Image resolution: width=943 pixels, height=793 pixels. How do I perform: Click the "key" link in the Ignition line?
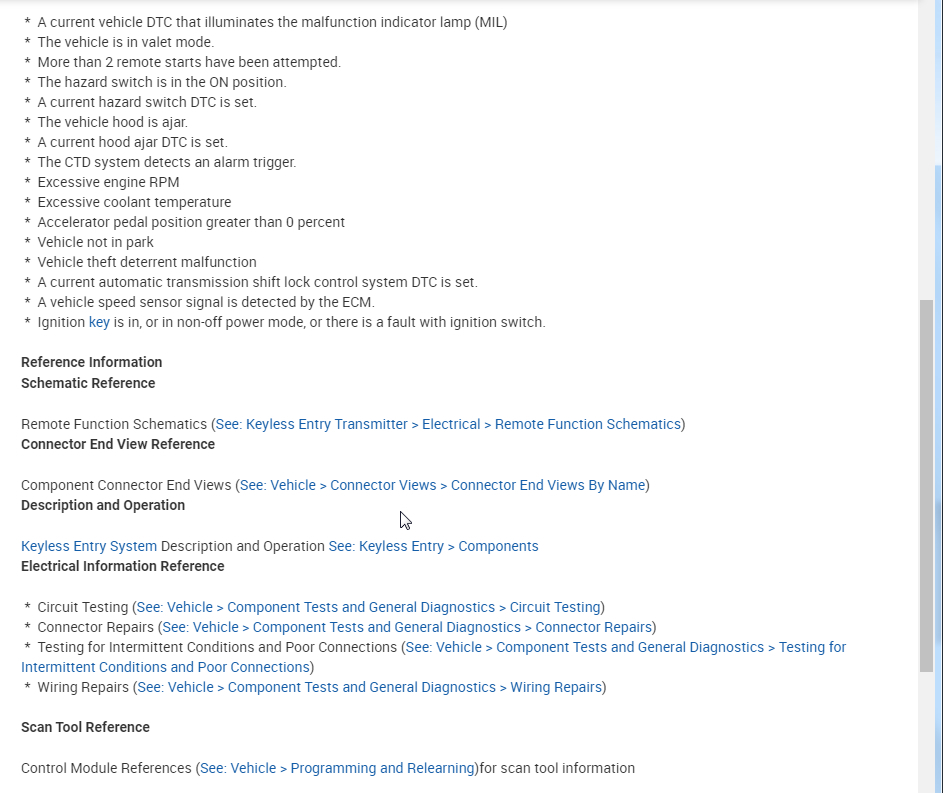99,322
